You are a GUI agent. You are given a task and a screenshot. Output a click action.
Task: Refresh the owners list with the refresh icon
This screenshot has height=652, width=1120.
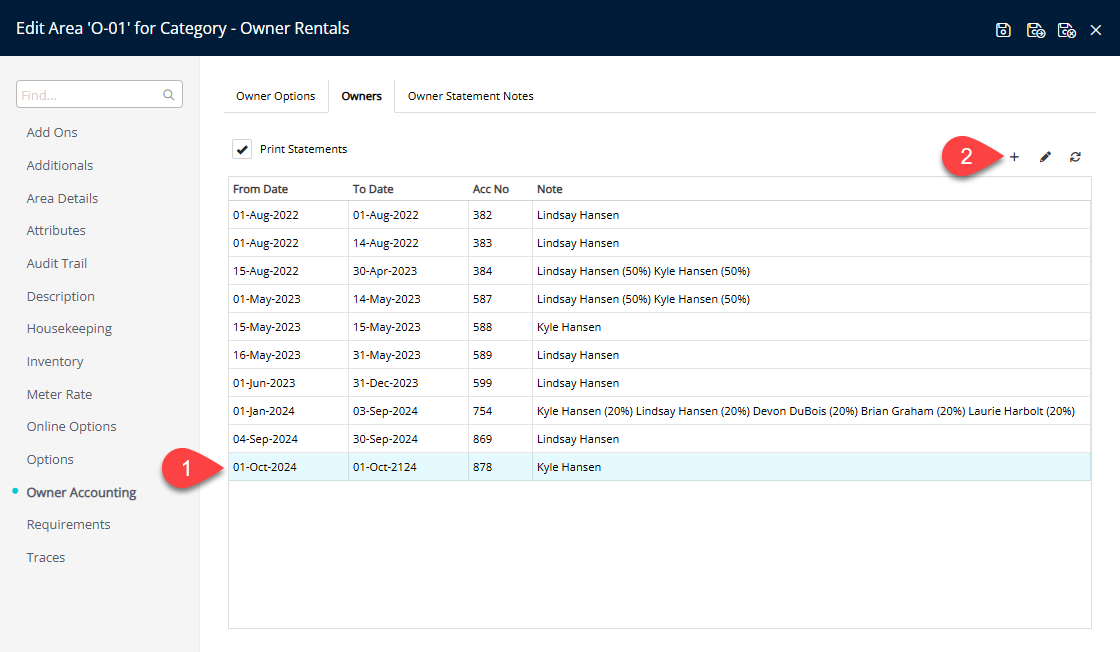pyautogui.click(x=1075, y=157)
